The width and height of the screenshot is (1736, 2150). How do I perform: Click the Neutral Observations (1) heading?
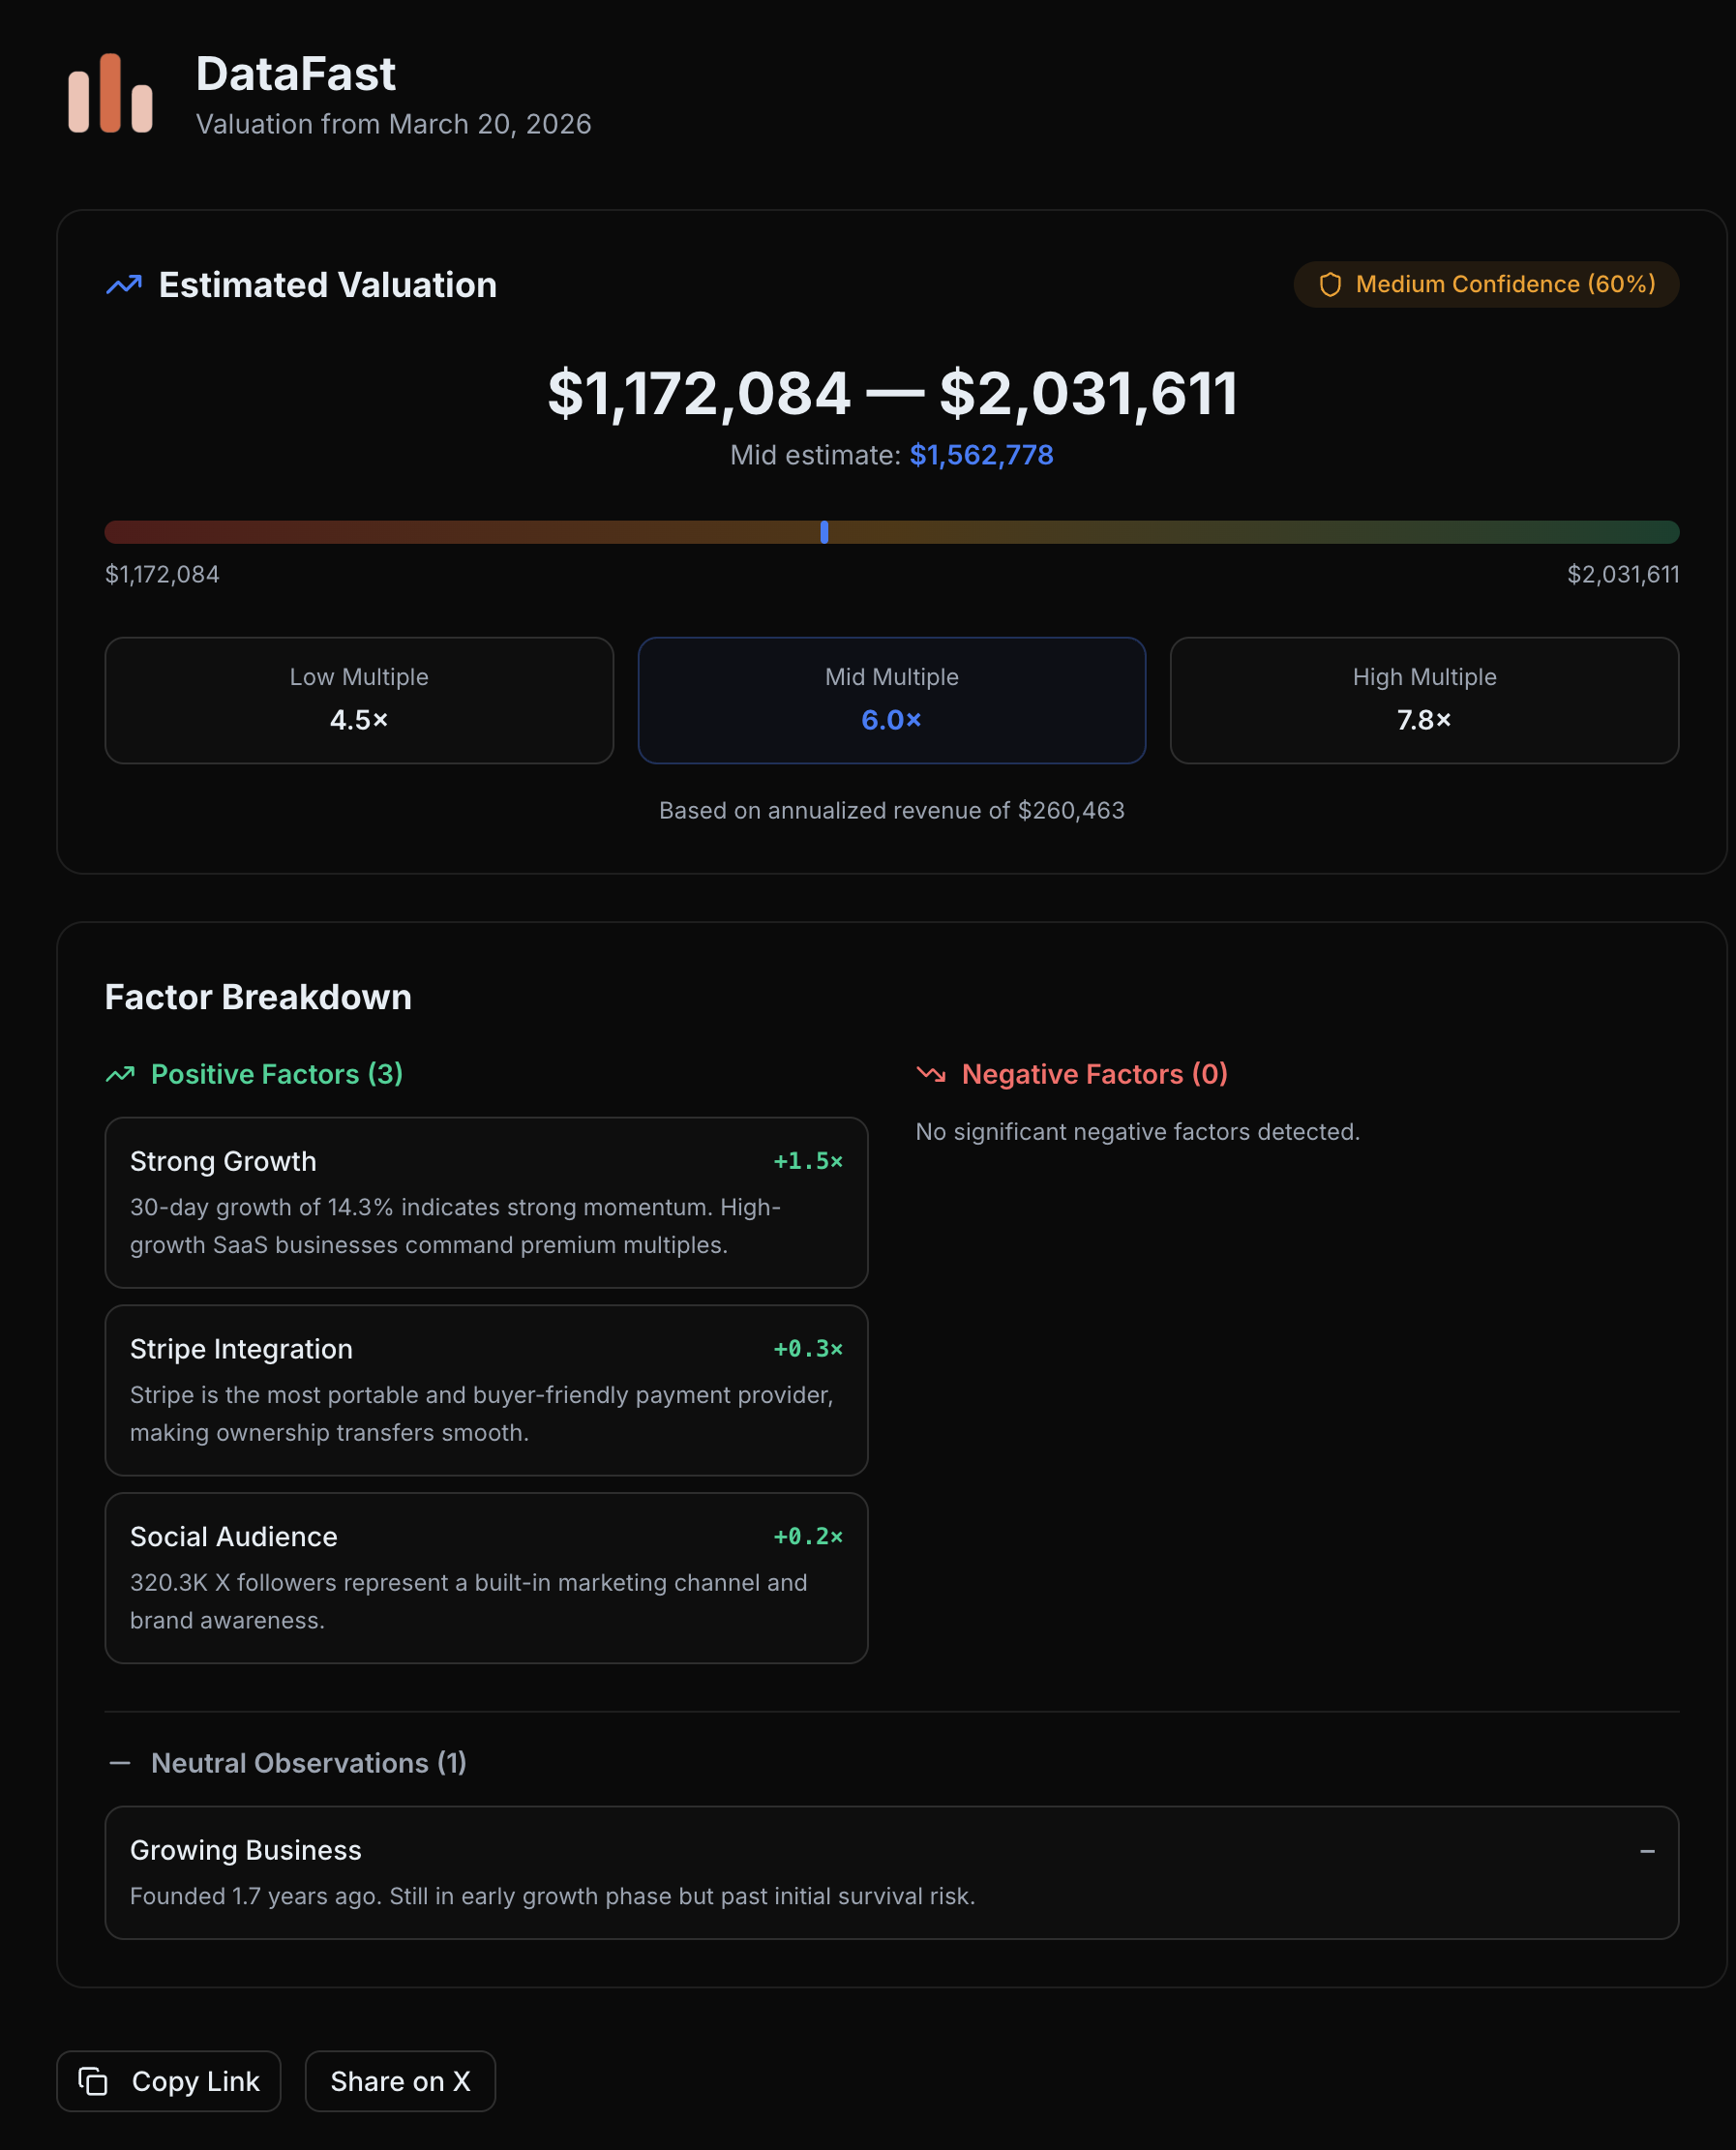point(308,1763)
